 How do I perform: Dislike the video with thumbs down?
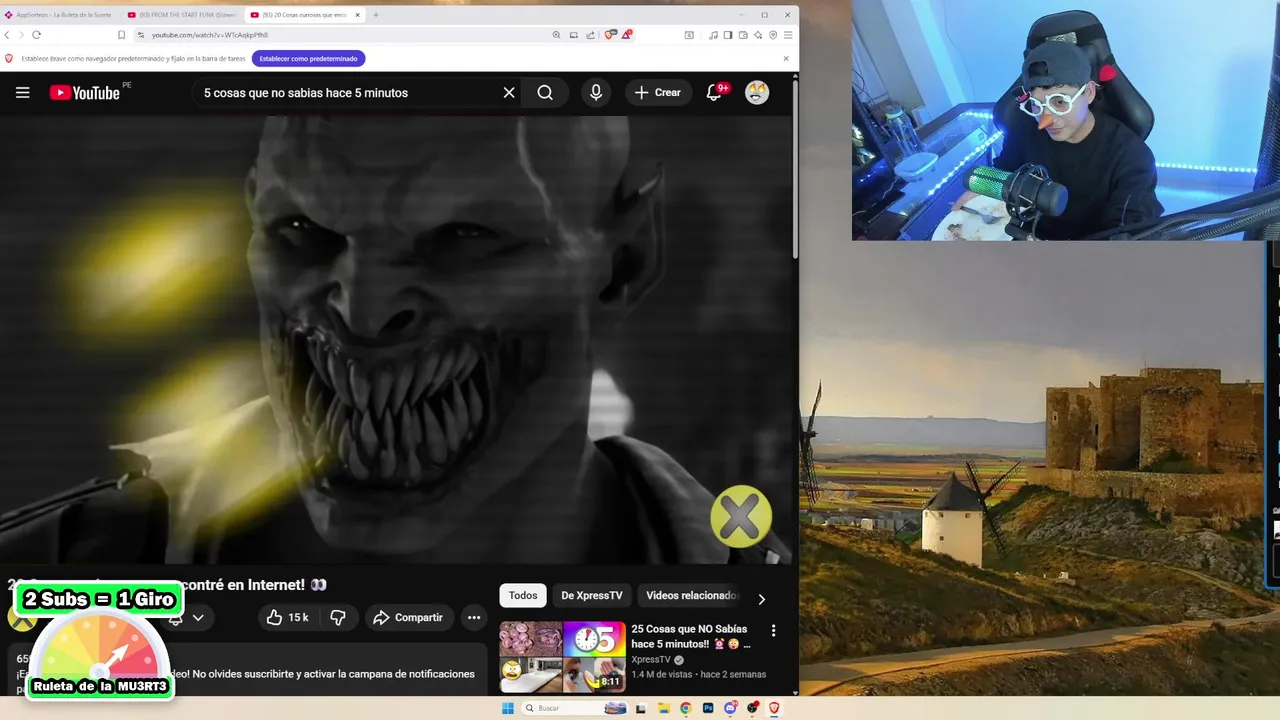point(338,618)
